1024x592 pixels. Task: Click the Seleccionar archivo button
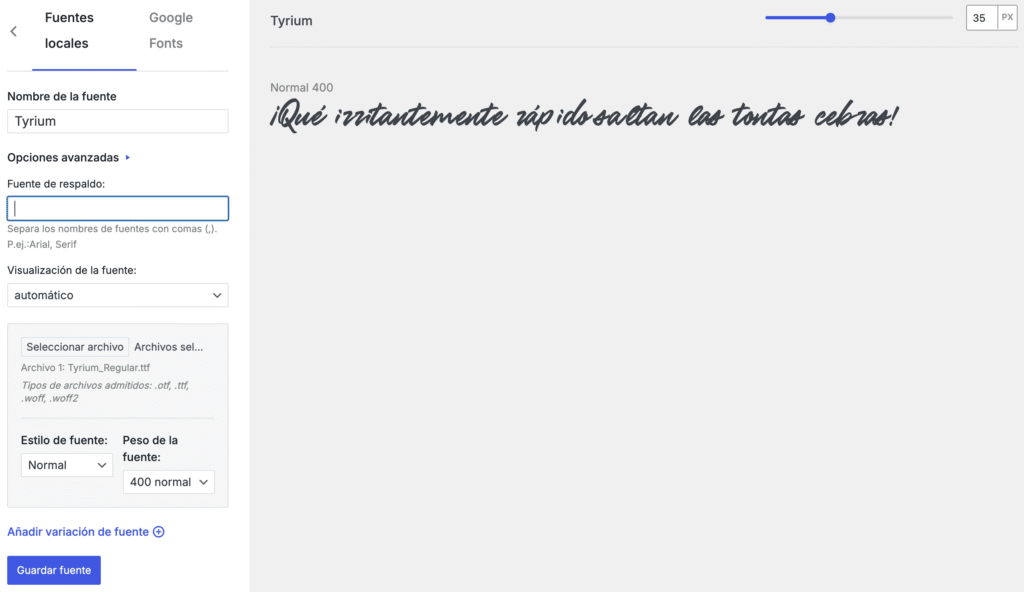[x=72, y=346]
